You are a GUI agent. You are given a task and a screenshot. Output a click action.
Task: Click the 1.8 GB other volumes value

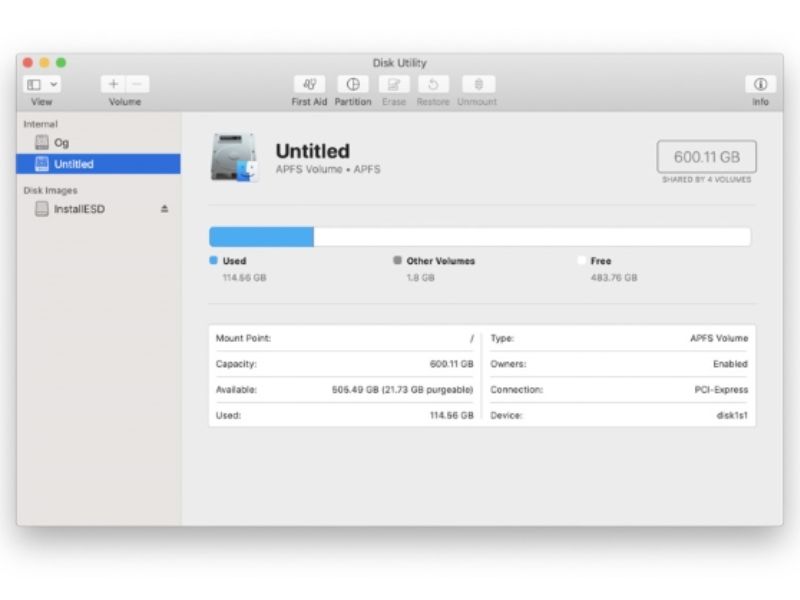420,278
